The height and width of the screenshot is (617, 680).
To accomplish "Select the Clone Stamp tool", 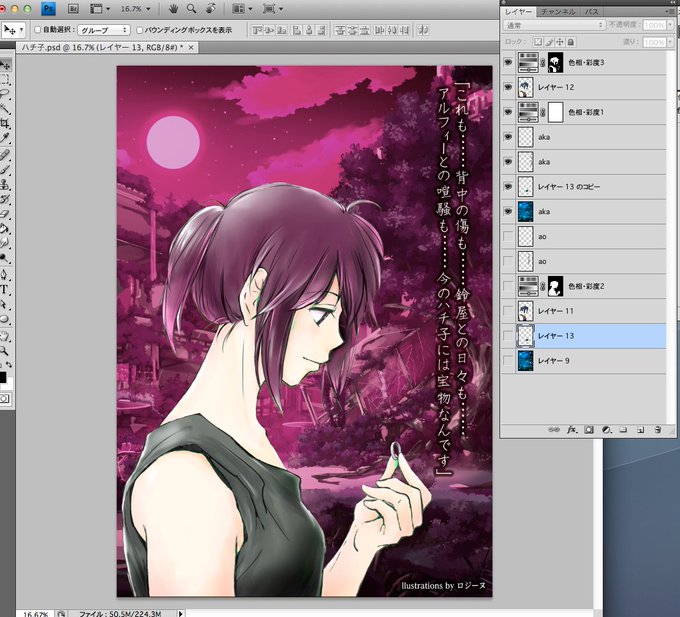I will point(5,184).
